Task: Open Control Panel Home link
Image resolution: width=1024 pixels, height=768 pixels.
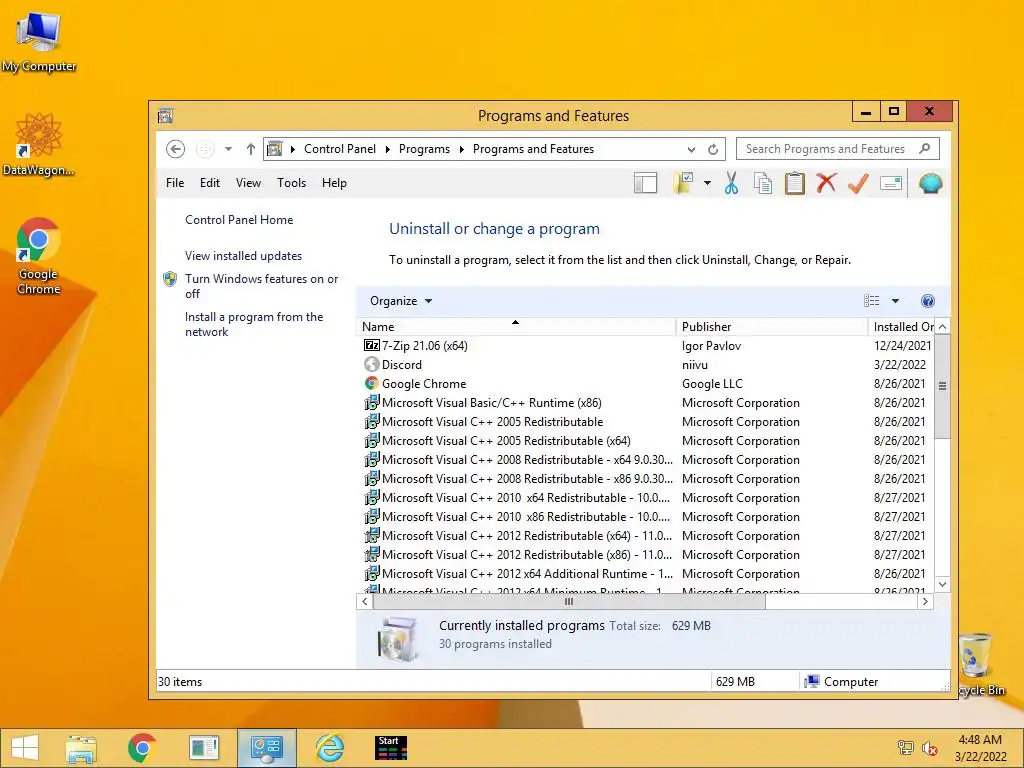Action: point(239,220)
